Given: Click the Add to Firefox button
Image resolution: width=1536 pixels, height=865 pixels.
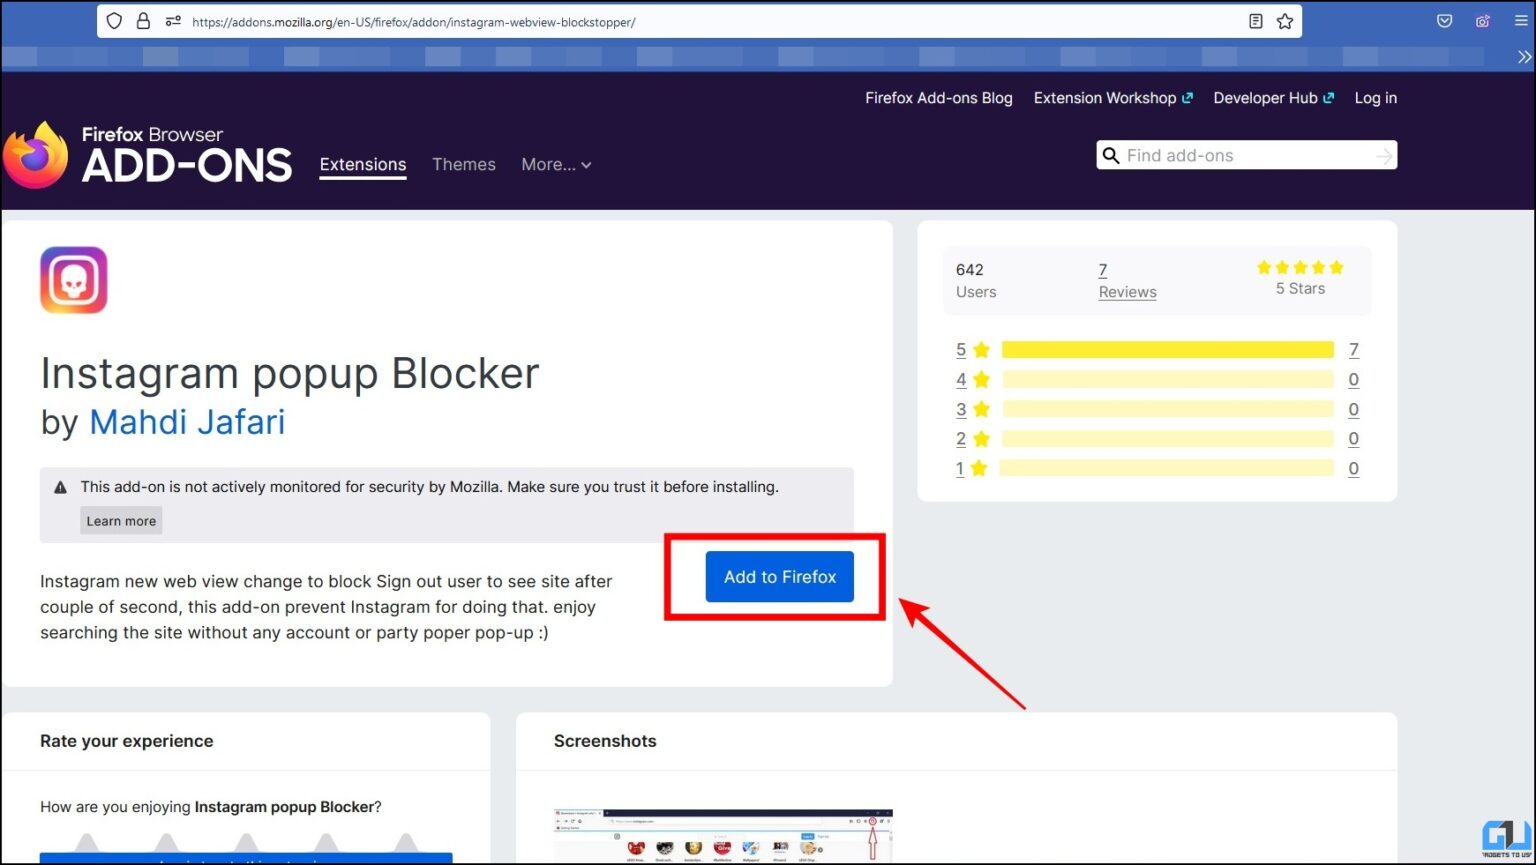Looking at the screenshot, I should [779, 576].
